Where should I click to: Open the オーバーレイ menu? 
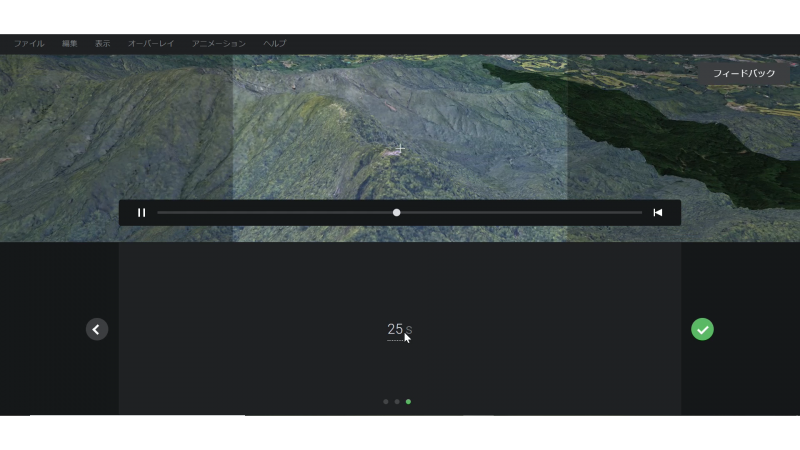[x=151, y=44]
